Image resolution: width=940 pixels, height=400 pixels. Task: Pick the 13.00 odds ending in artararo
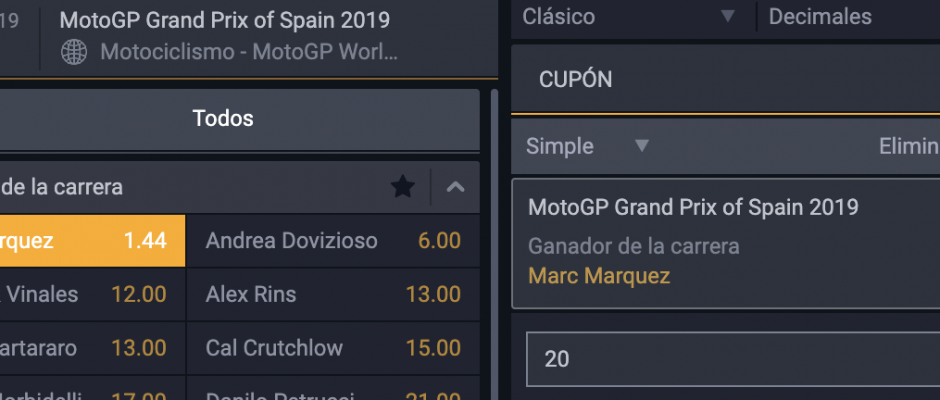[92, 348]
